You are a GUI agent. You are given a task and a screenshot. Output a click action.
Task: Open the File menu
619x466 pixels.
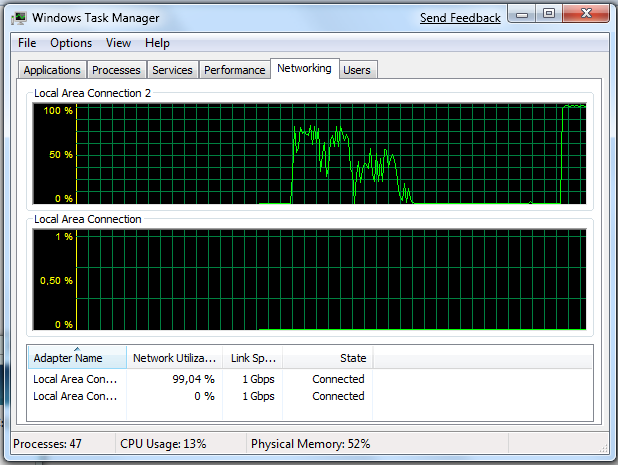pyautogui.click(x=27, y=43)
